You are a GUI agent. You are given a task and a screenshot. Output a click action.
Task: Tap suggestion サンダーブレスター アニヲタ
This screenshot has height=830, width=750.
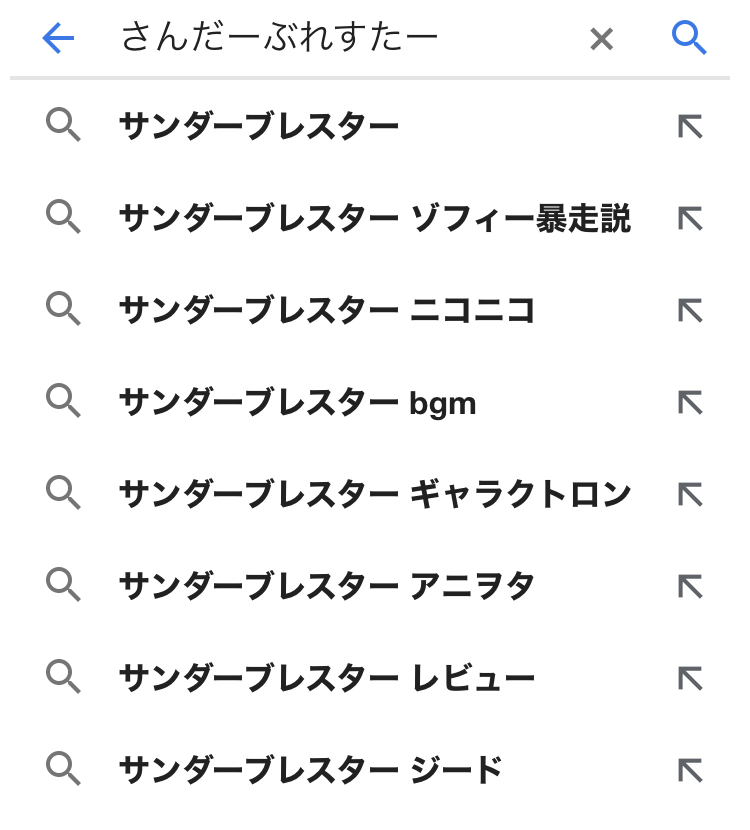pyautogui.click(x=327, y=586)
